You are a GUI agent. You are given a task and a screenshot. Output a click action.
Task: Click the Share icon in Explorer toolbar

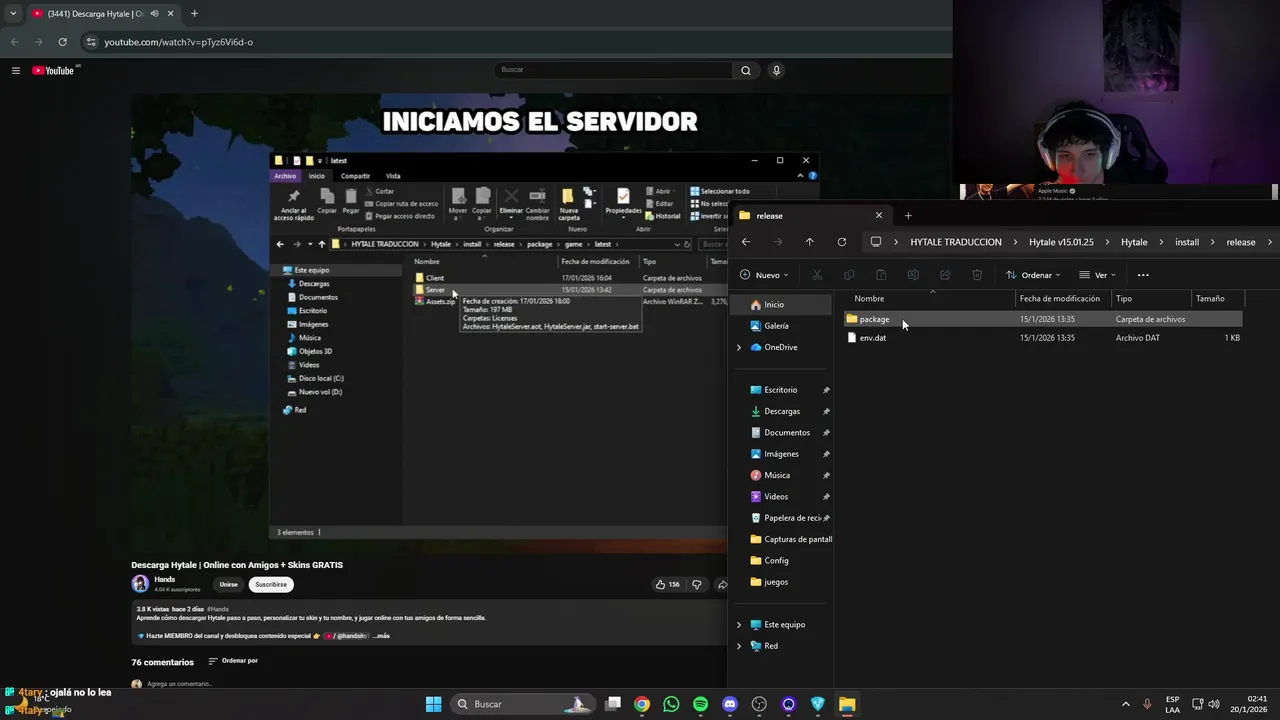(x=945, y=275)
